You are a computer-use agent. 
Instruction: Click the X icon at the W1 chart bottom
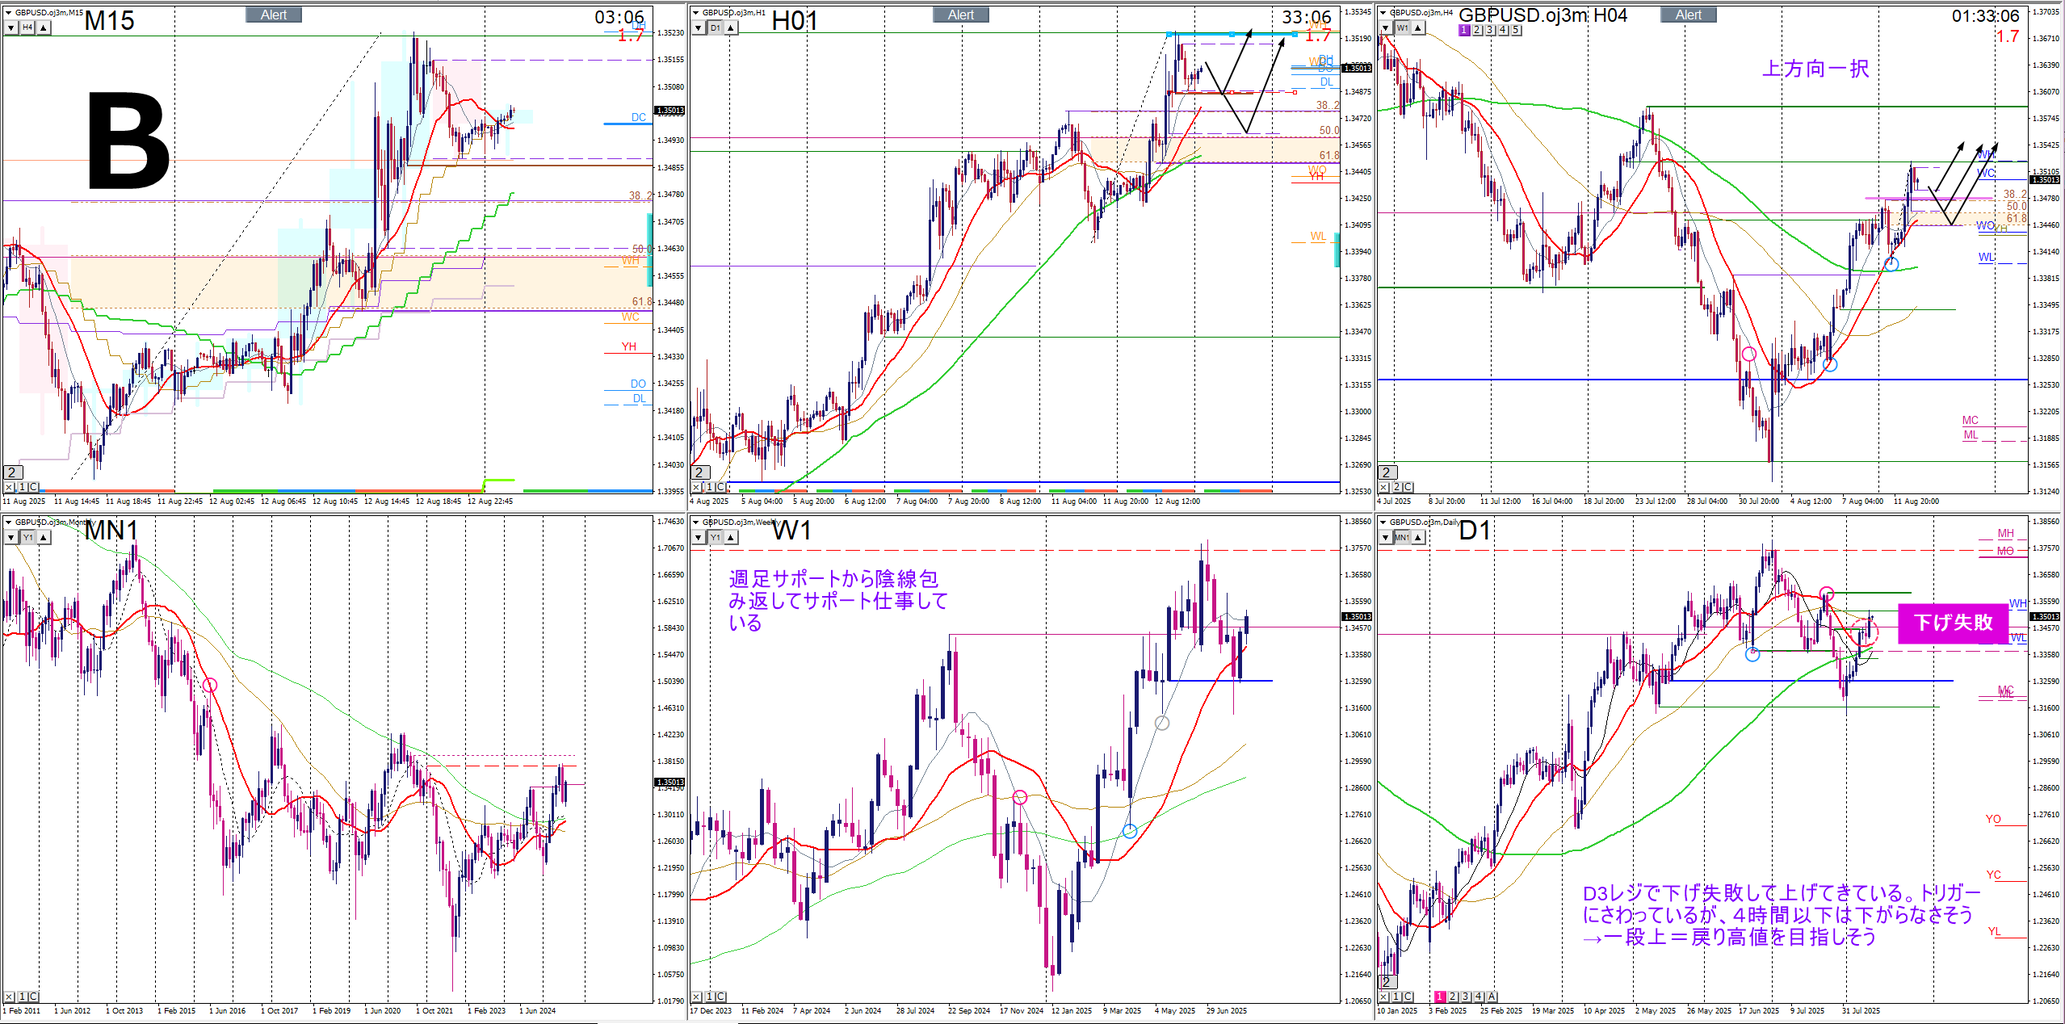tap(697, 997)
